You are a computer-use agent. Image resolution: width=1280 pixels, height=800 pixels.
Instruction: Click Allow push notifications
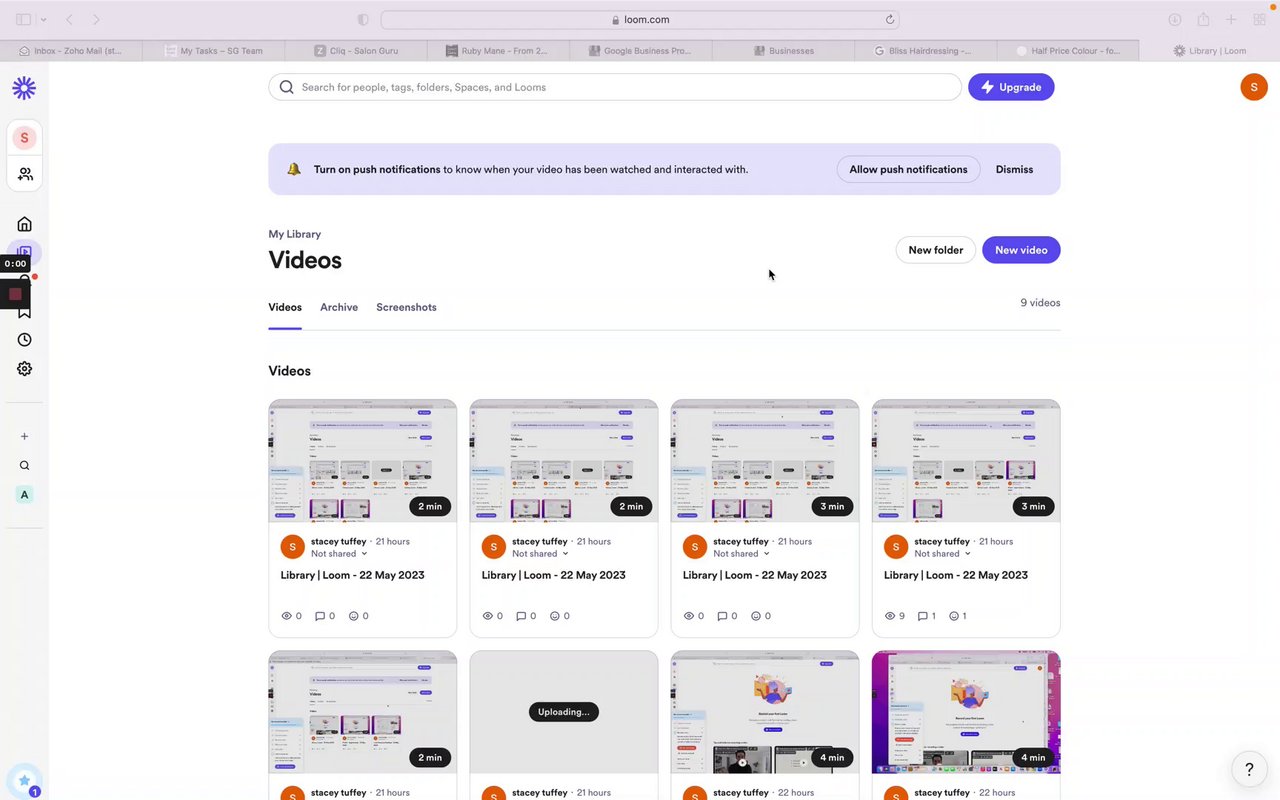[x=908, y=169]
